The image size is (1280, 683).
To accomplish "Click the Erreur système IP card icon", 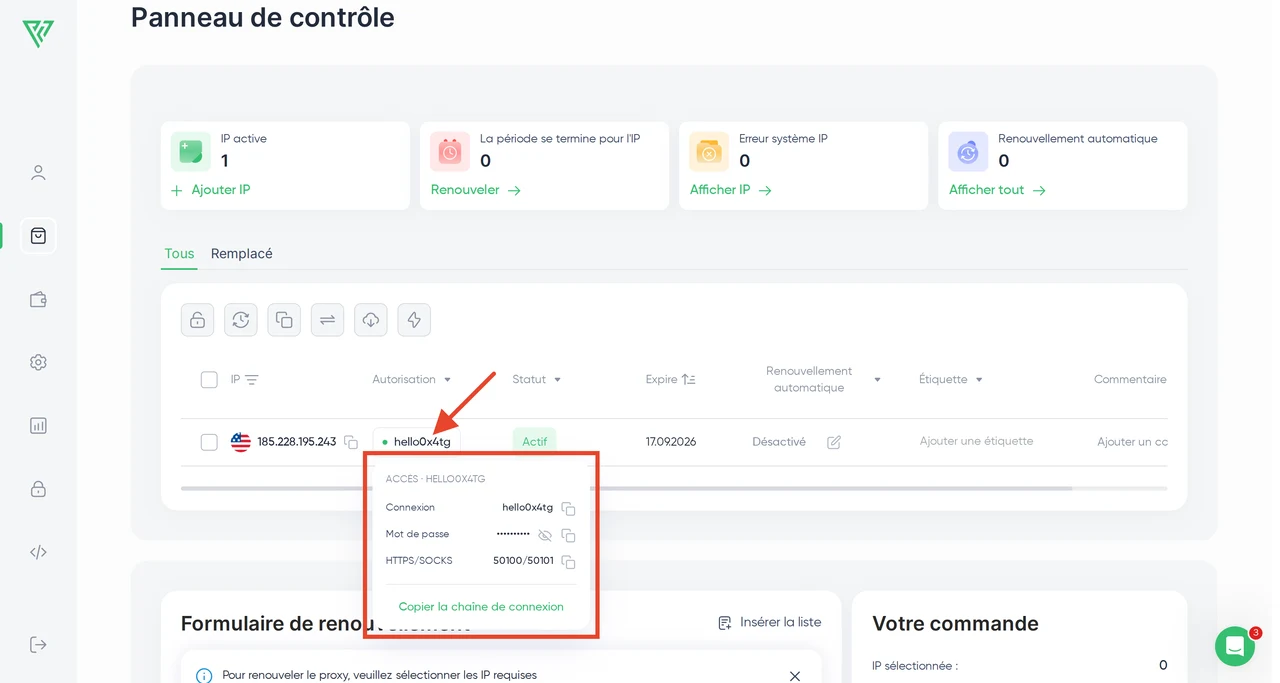I will (x=709, y=152).
